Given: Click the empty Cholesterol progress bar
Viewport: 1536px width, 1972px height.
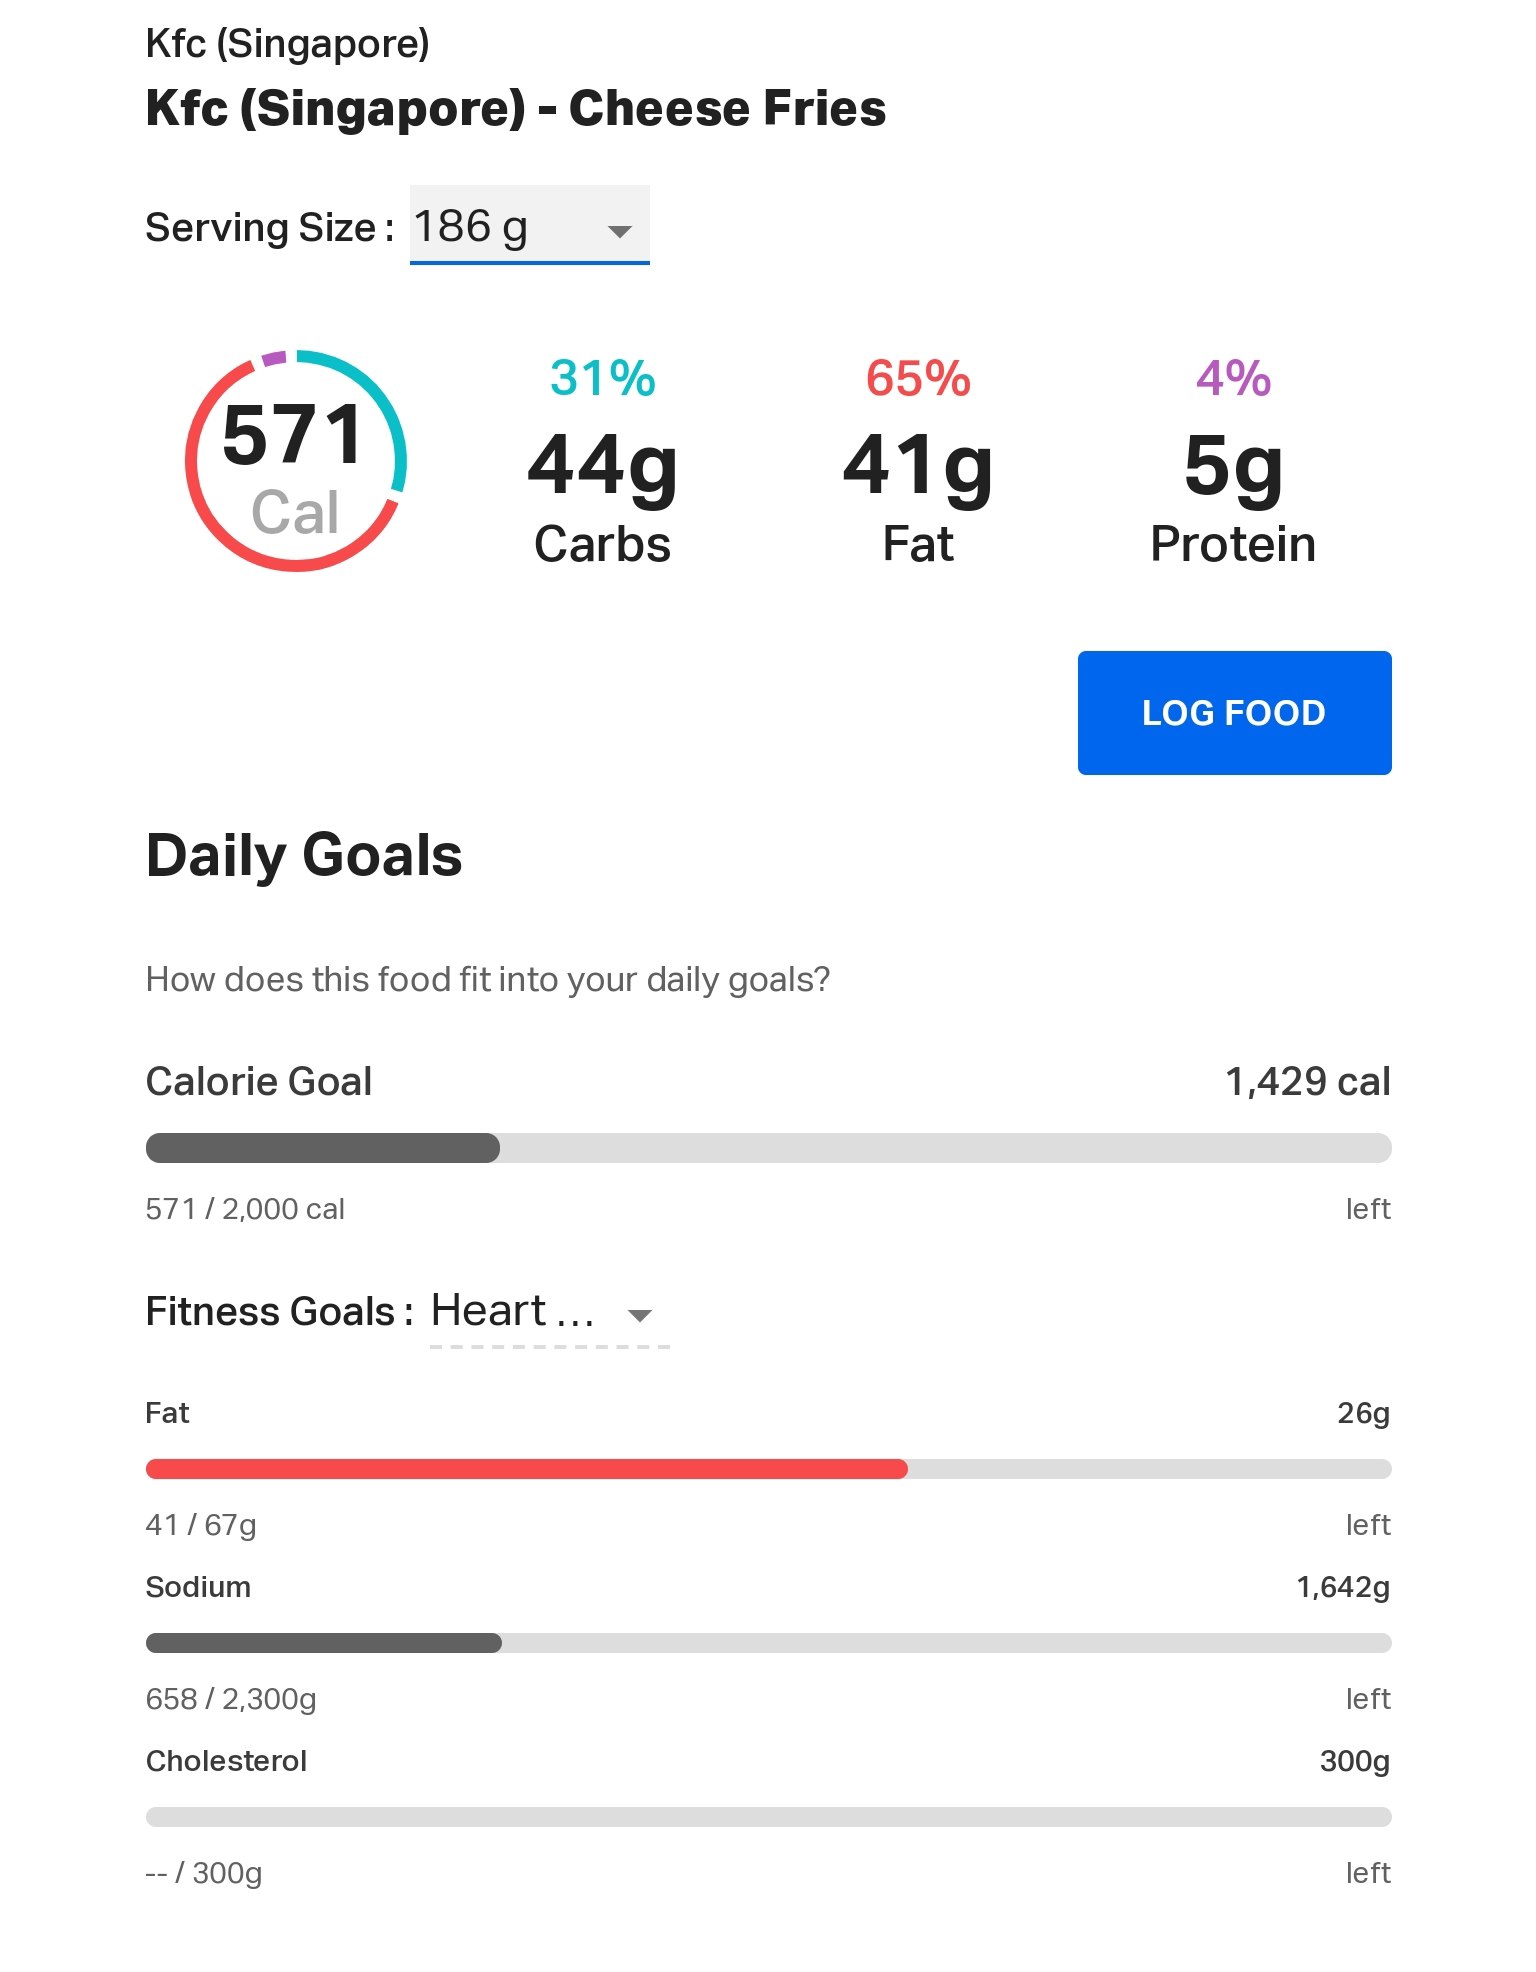Looking at the screenshot, I should 769,1817.
